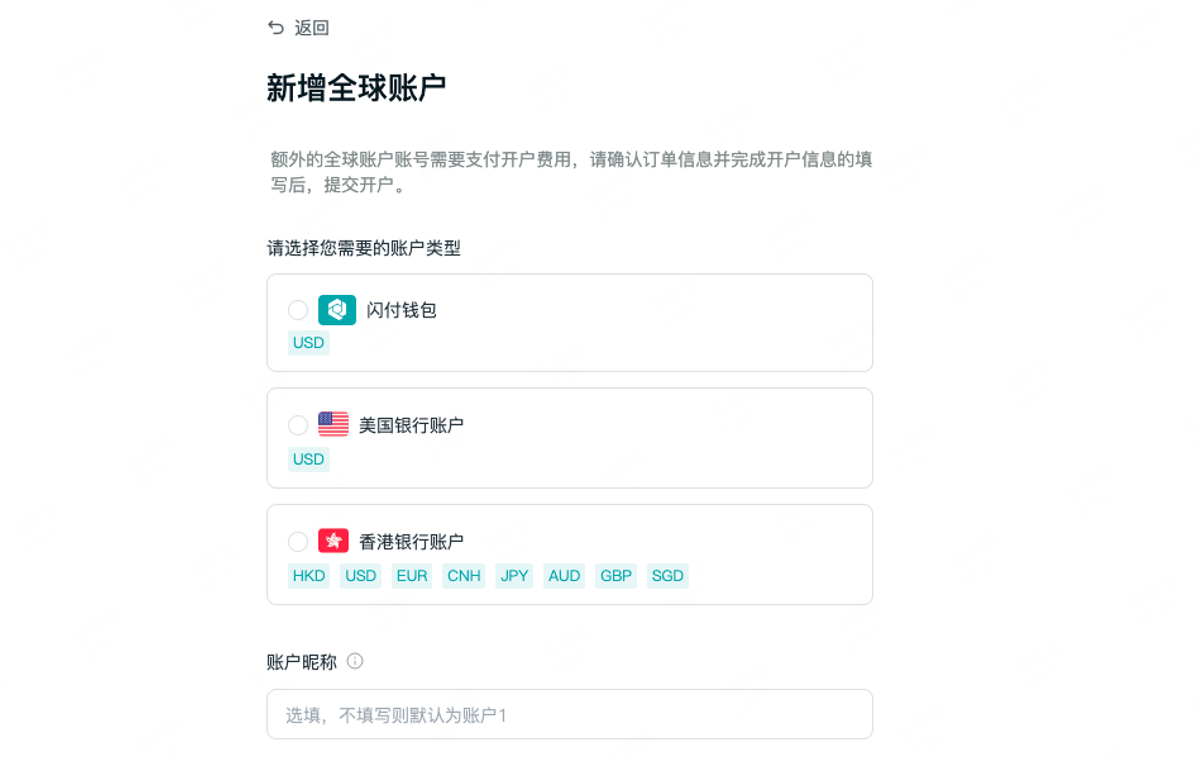Click the 闪付钱包 wallet logo icon
Image resolution: width=1202 pixels, height=757 pixels.
point(337,310)
